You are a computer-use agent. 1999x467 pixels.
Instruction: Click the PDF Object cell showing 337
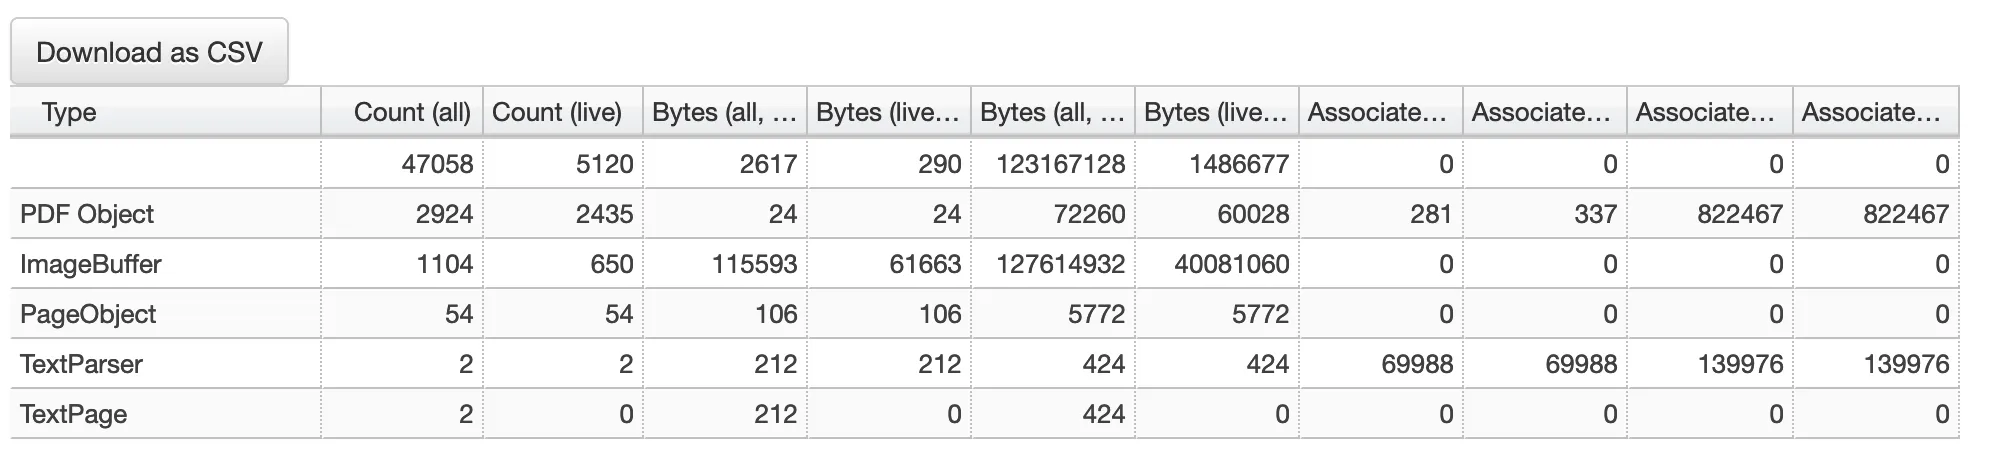point(1595,214)
